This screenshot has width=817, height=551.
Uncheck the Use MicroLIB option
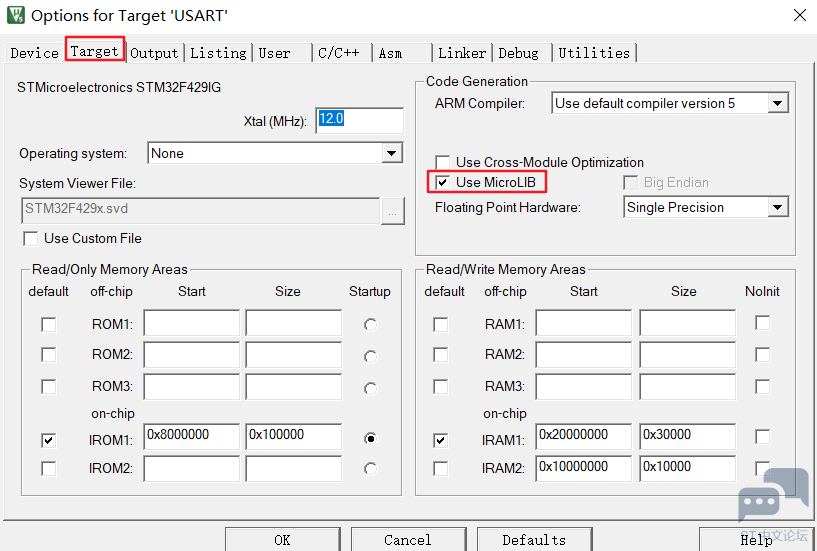click(x=442, y=182)
